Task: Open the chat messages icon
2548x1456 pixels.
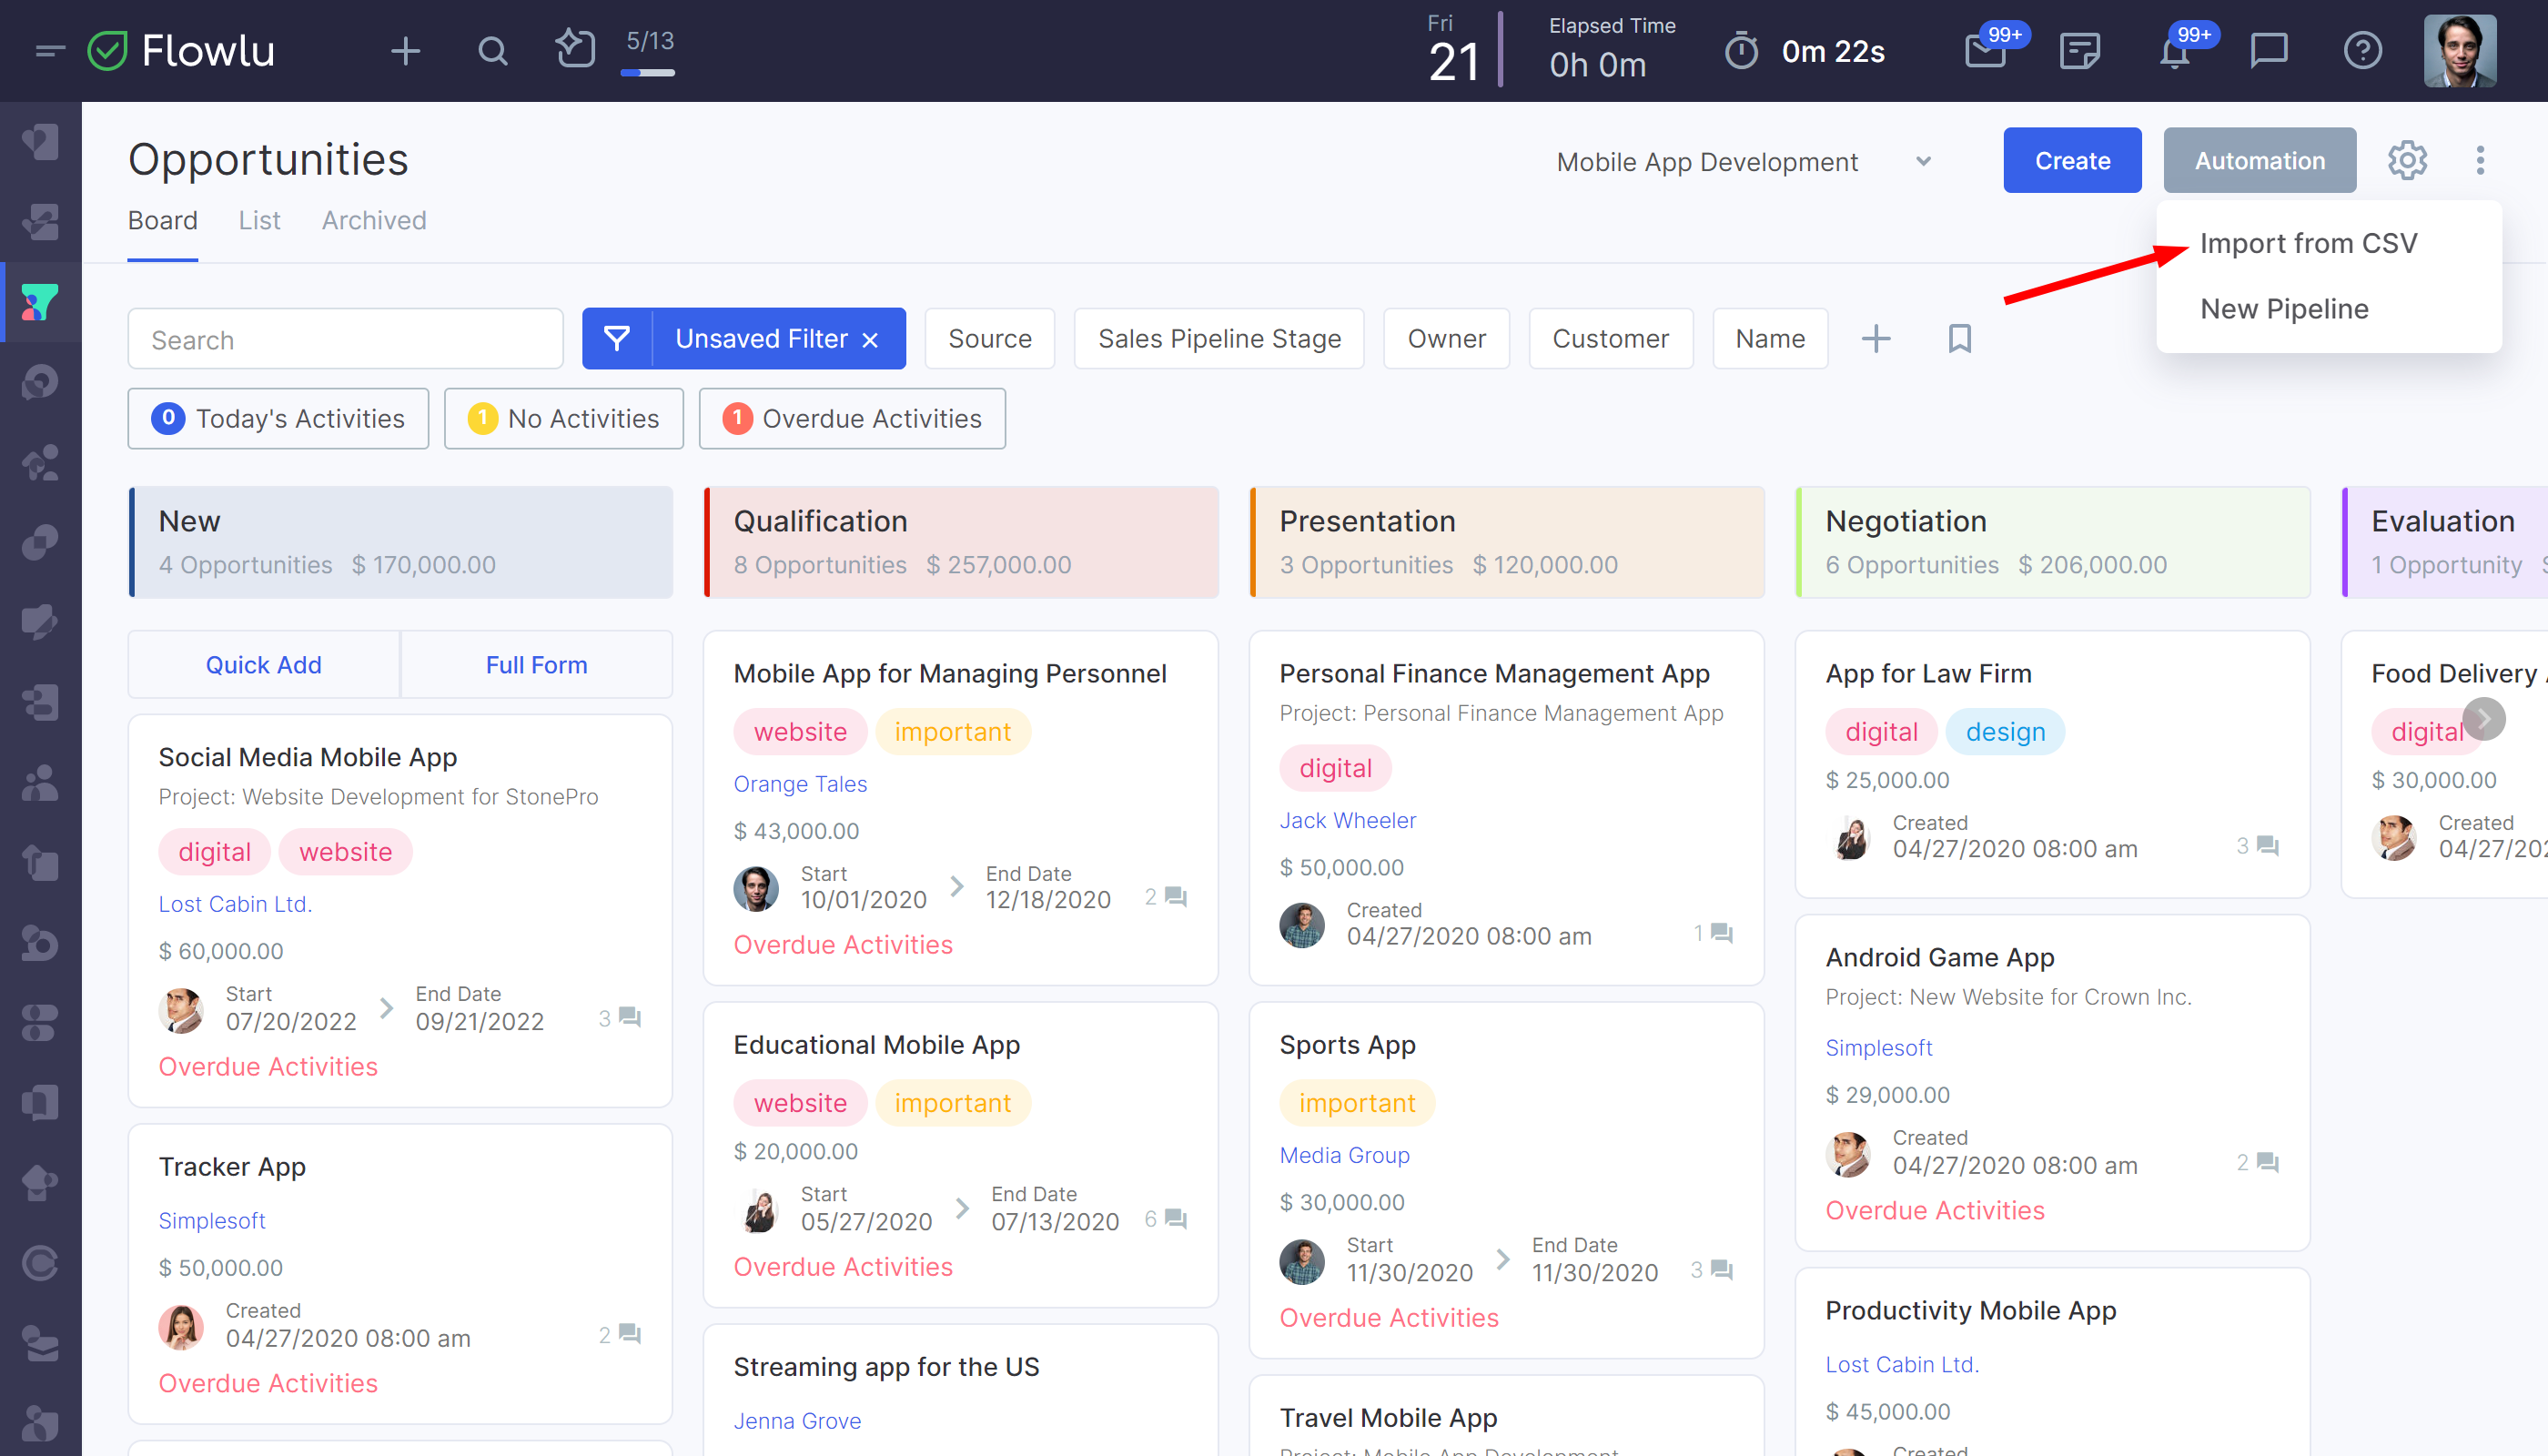Action: [2269, 50]
